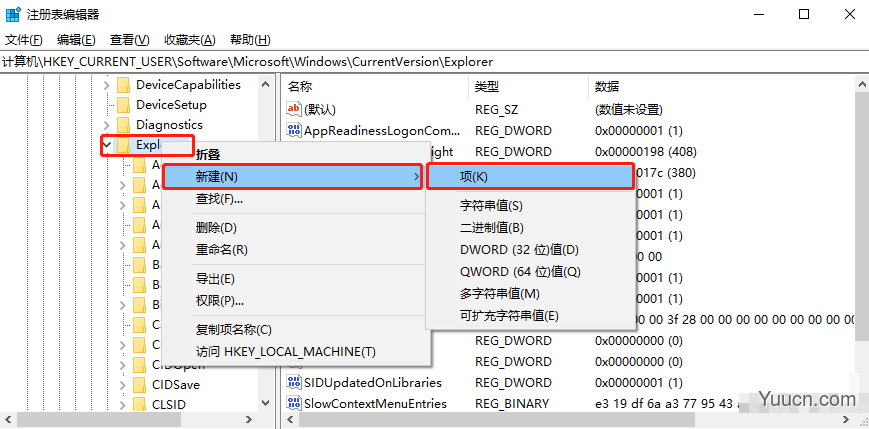Collapse the Explorer key arrow
The image size is (869, 429).
[x=106, y=145]
